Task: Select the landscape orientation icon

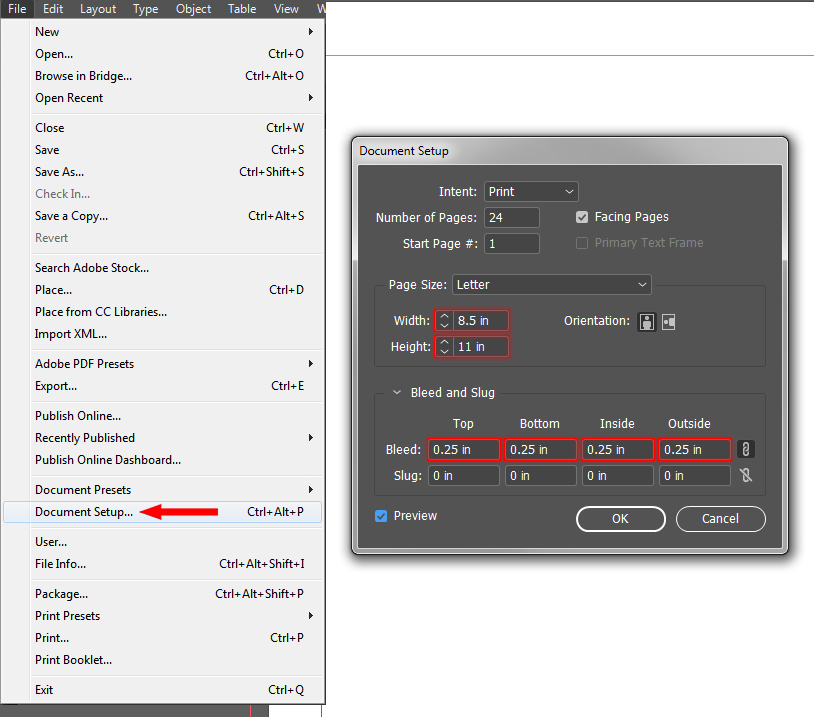Action: pyautogui.click(x=667, y=321)
